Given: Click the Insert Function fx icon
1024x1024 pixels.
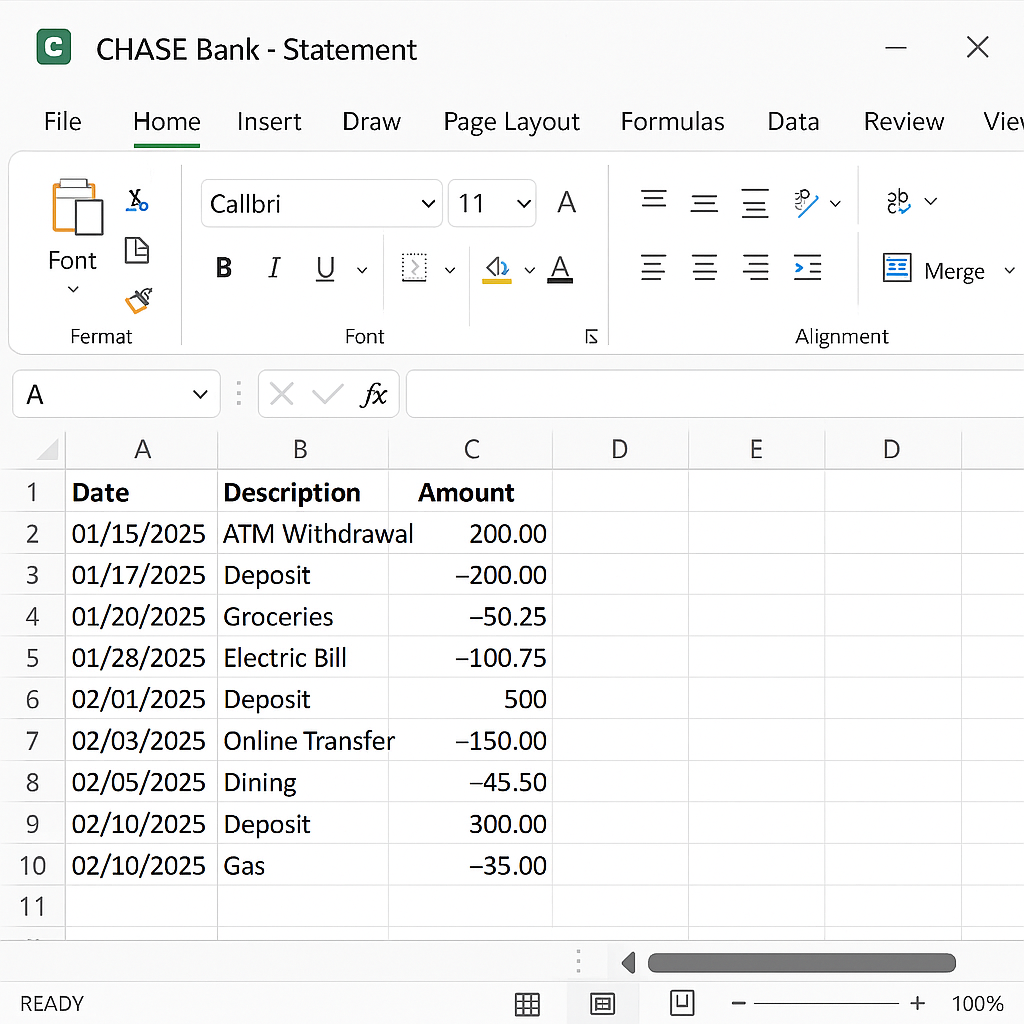Looking at the screenshot, I should point(374,395).
